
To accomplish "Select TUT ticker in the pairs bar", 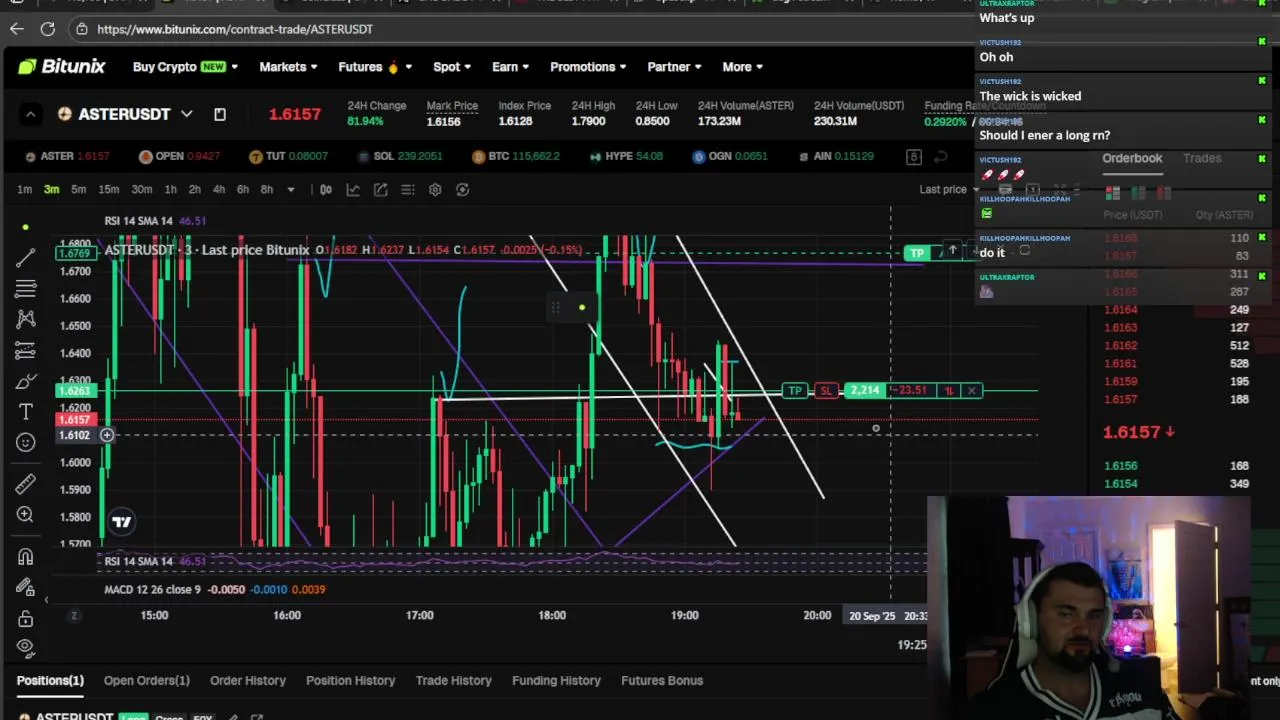I will coord(289,156).
